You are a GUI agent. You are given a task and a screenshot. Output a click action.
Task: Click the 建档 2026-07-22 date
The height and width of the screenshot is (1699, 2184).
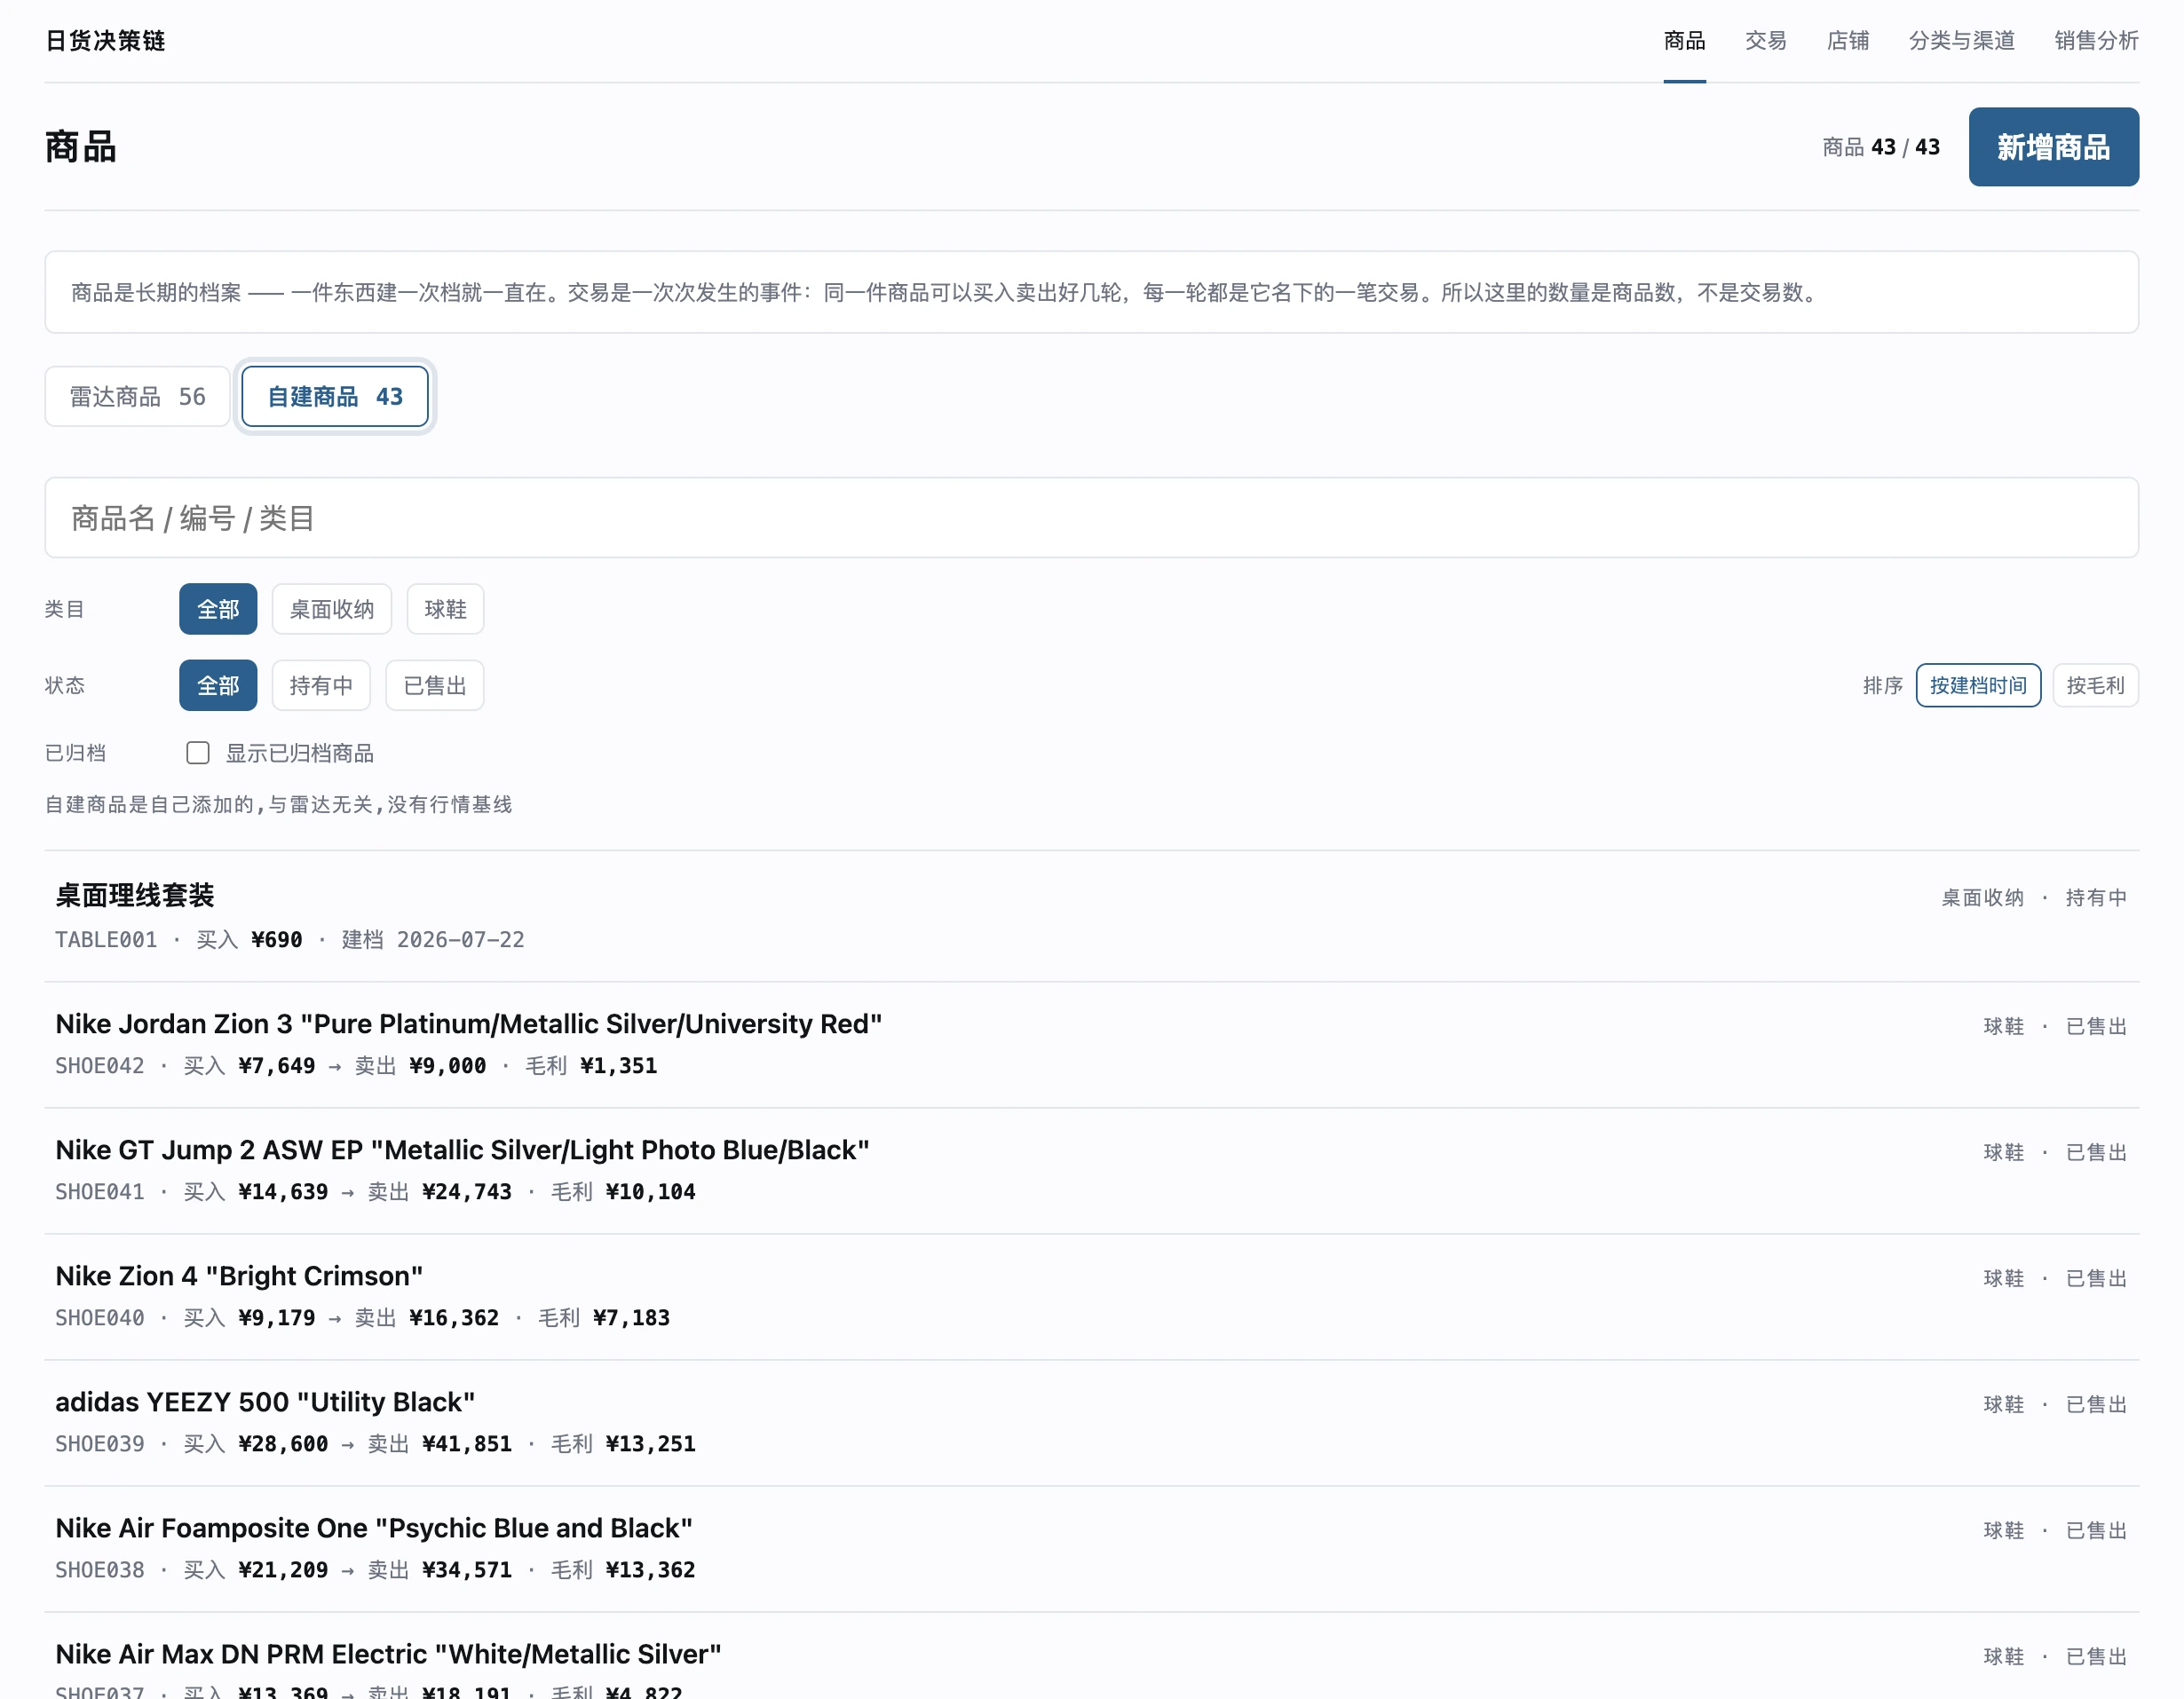click(x=433, y=940)
